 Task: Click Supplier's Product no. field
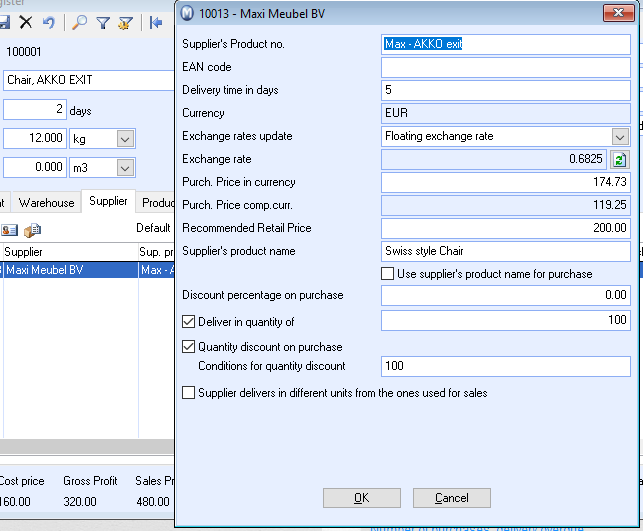pyautogui.click(x=506, y=44)
